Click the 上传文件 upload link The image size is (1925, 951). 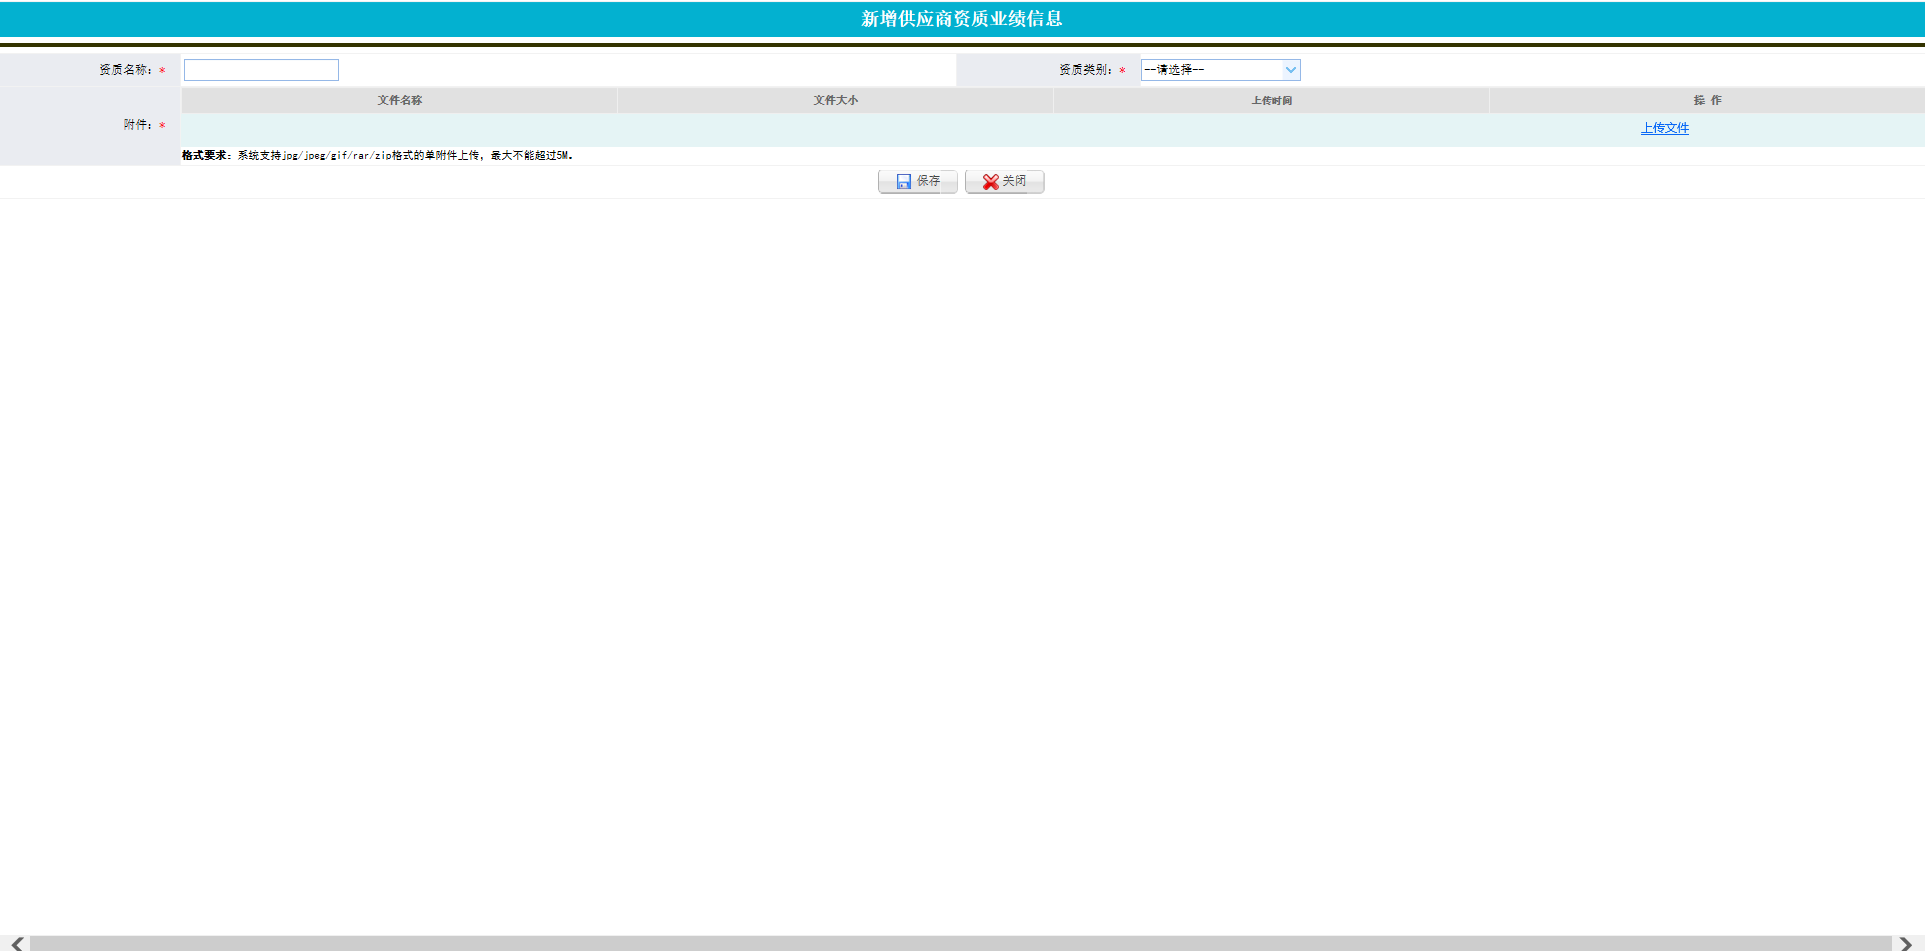pyautogui.click(x=1664, y=128)
